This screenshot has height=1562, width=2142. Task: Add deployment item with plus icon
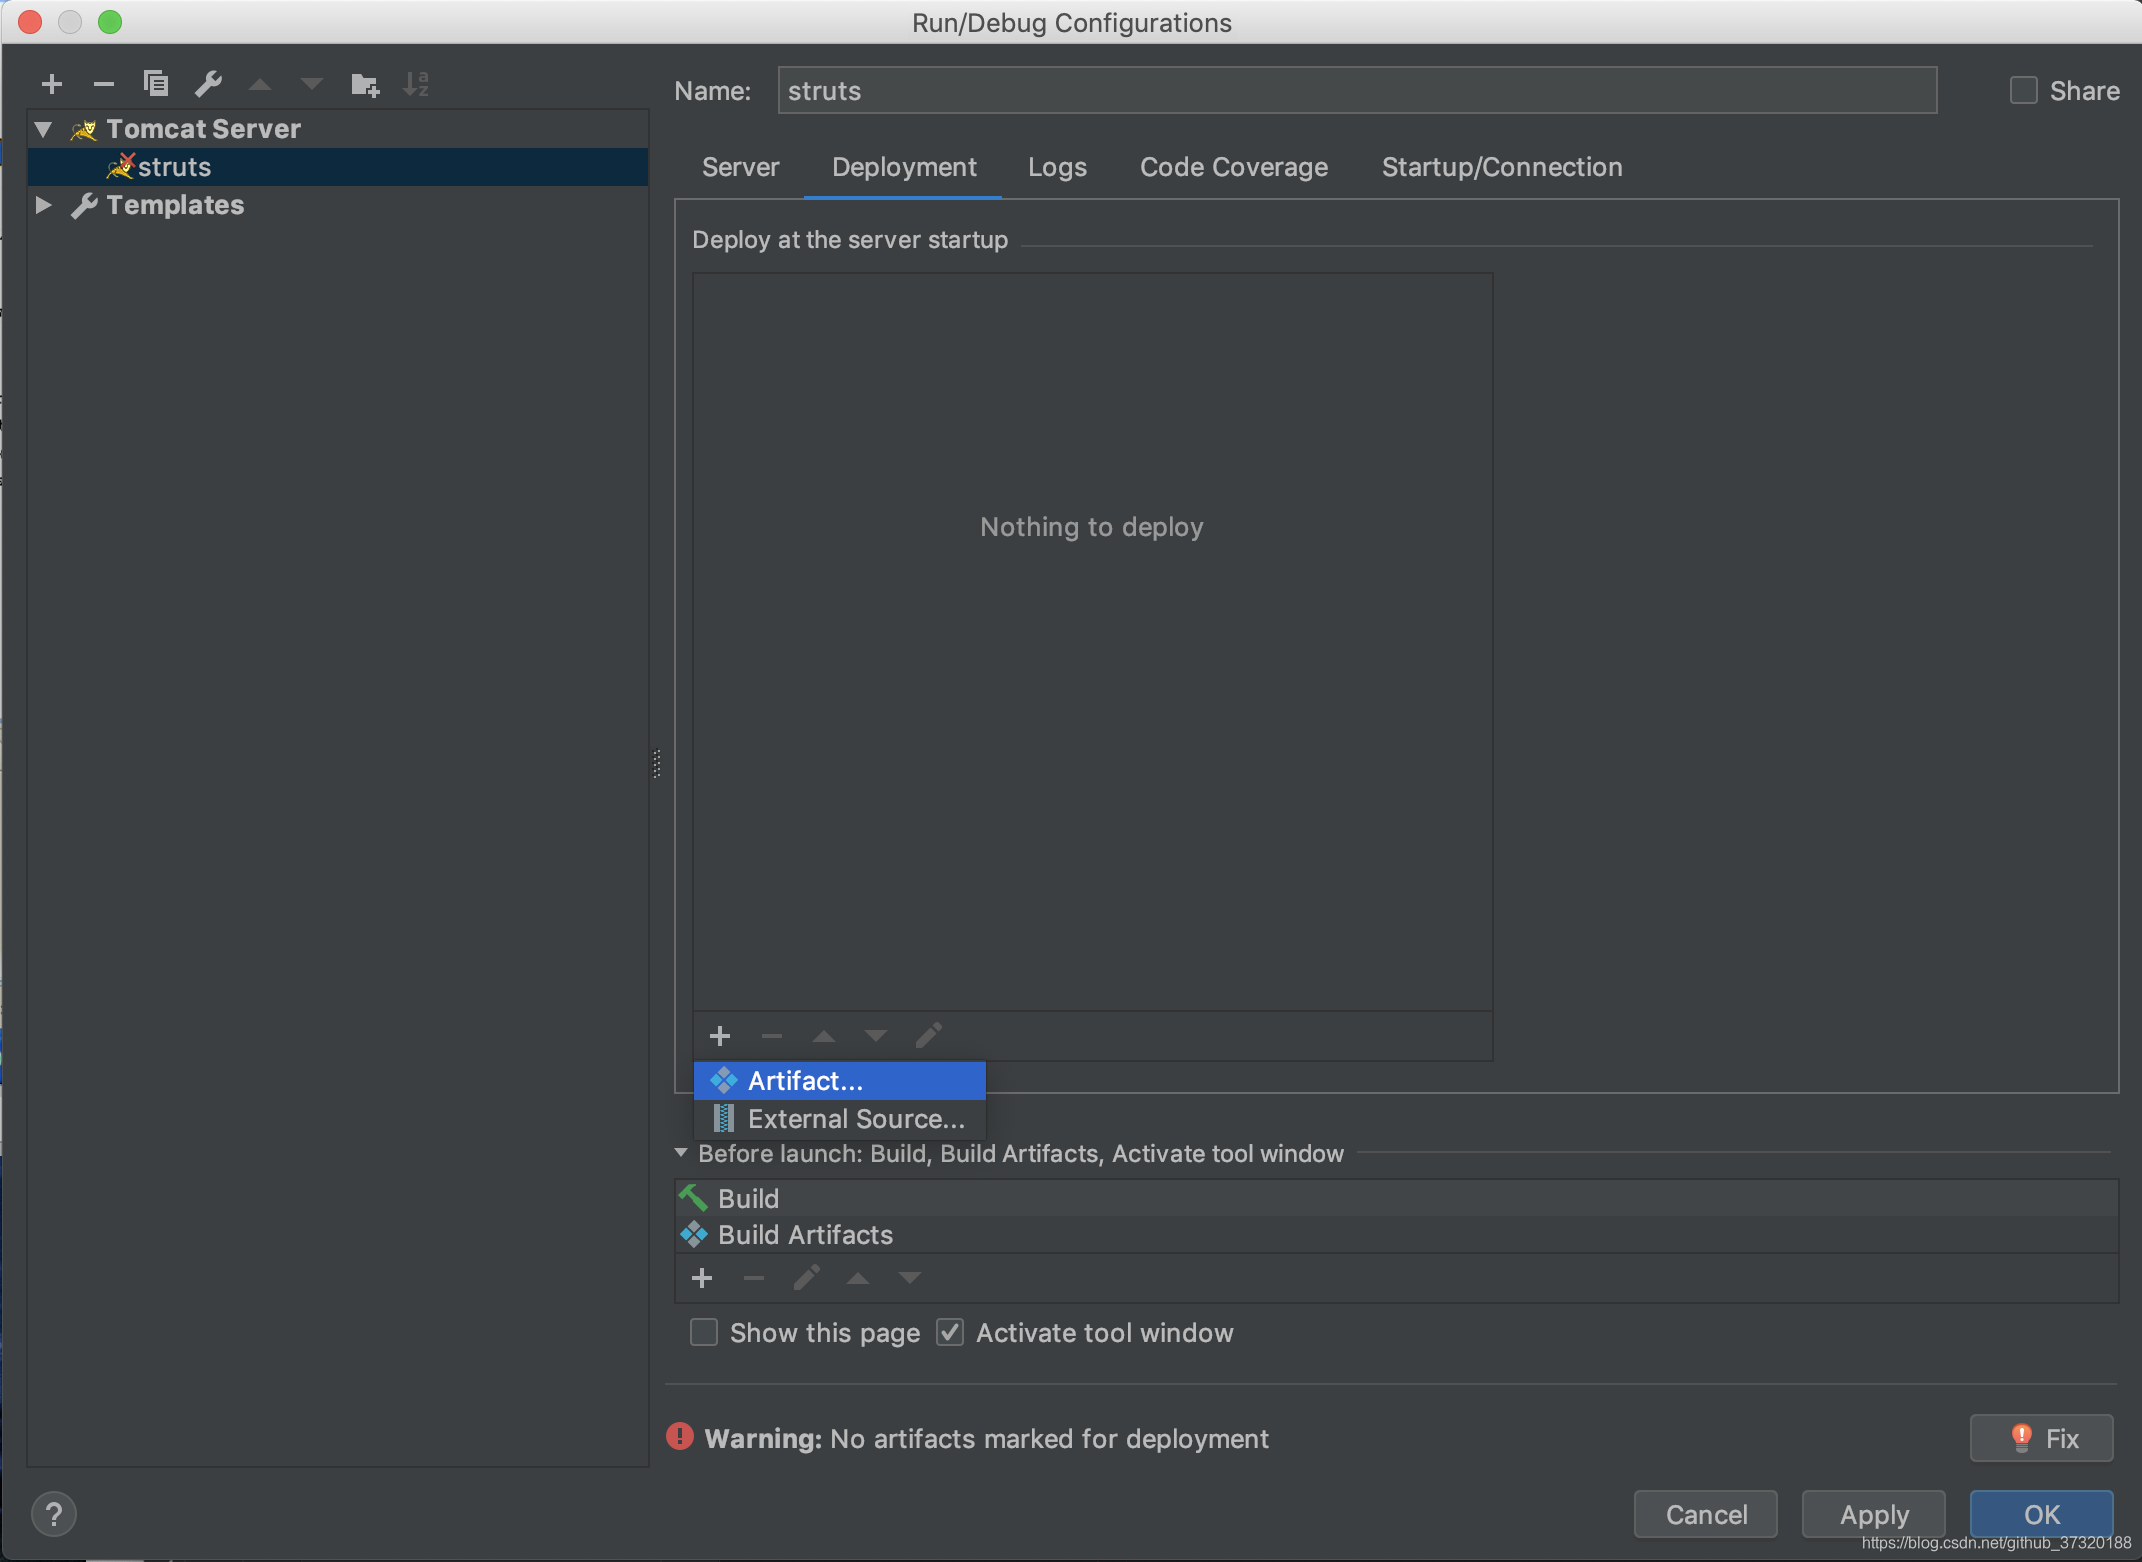720,1036
